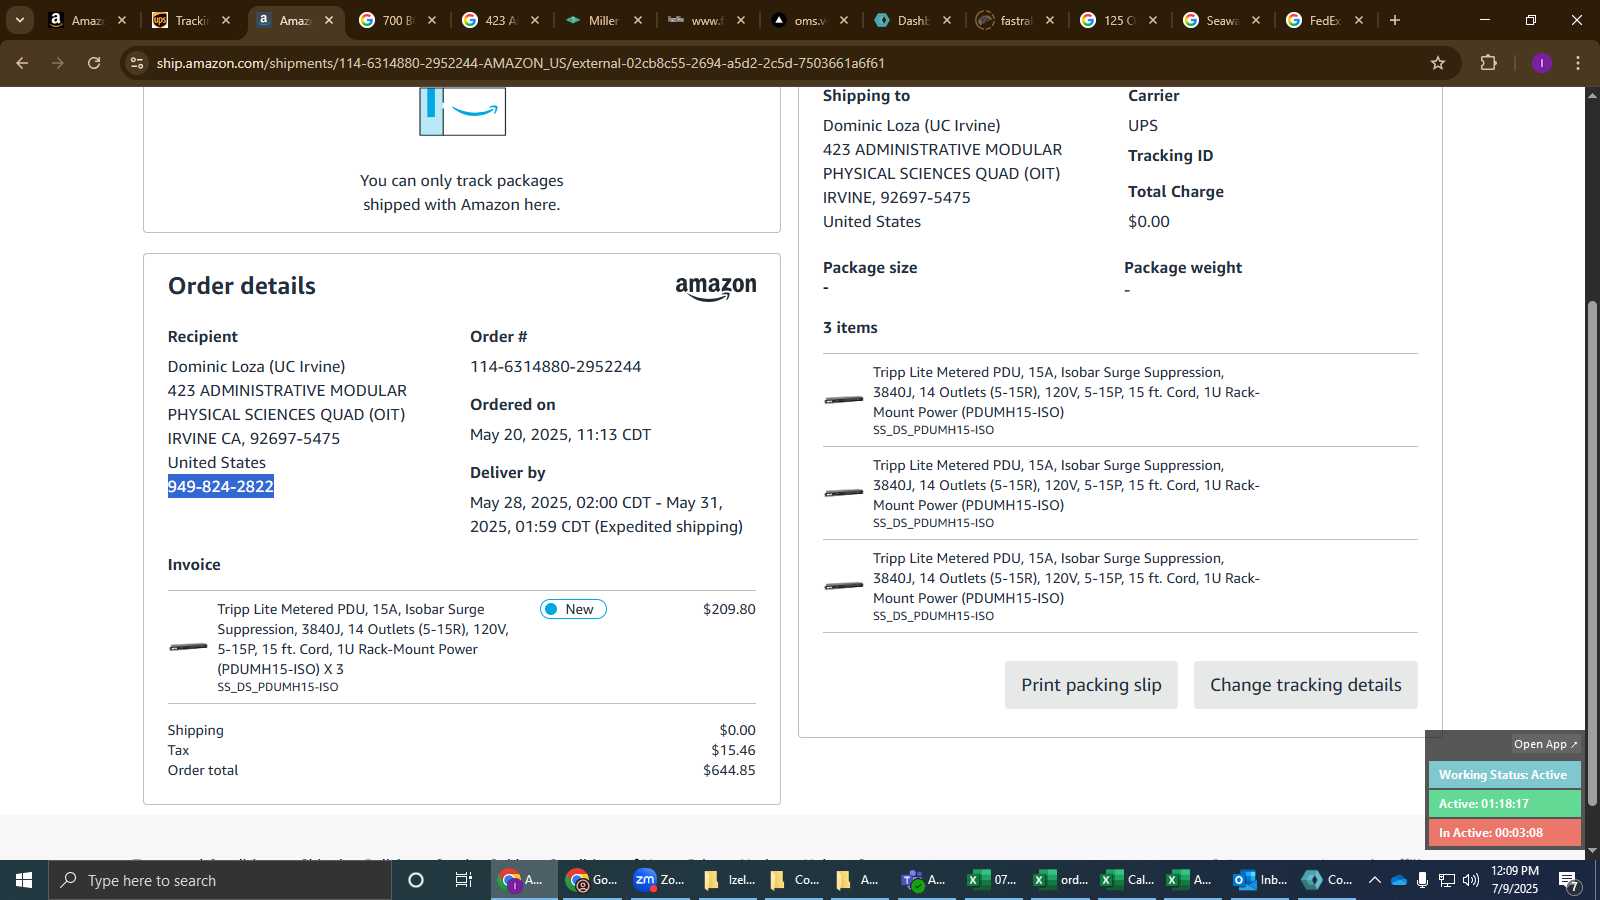Go back to previous page

[x=22, y=63]
